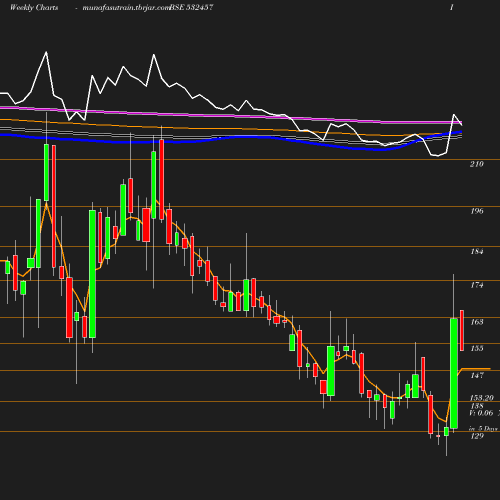Click the 155 price axis label
Viewport: 500px width, 500px height.
coord(477,348)
